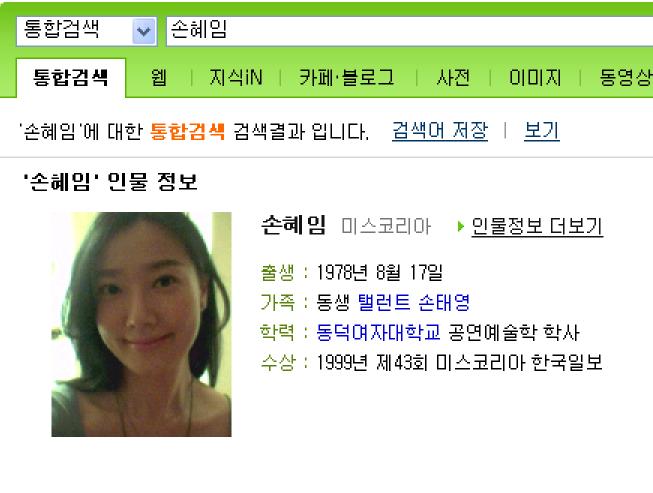Click the orange 통합검색 text in result summary
653x493 pixels.
tap(187, 132)
